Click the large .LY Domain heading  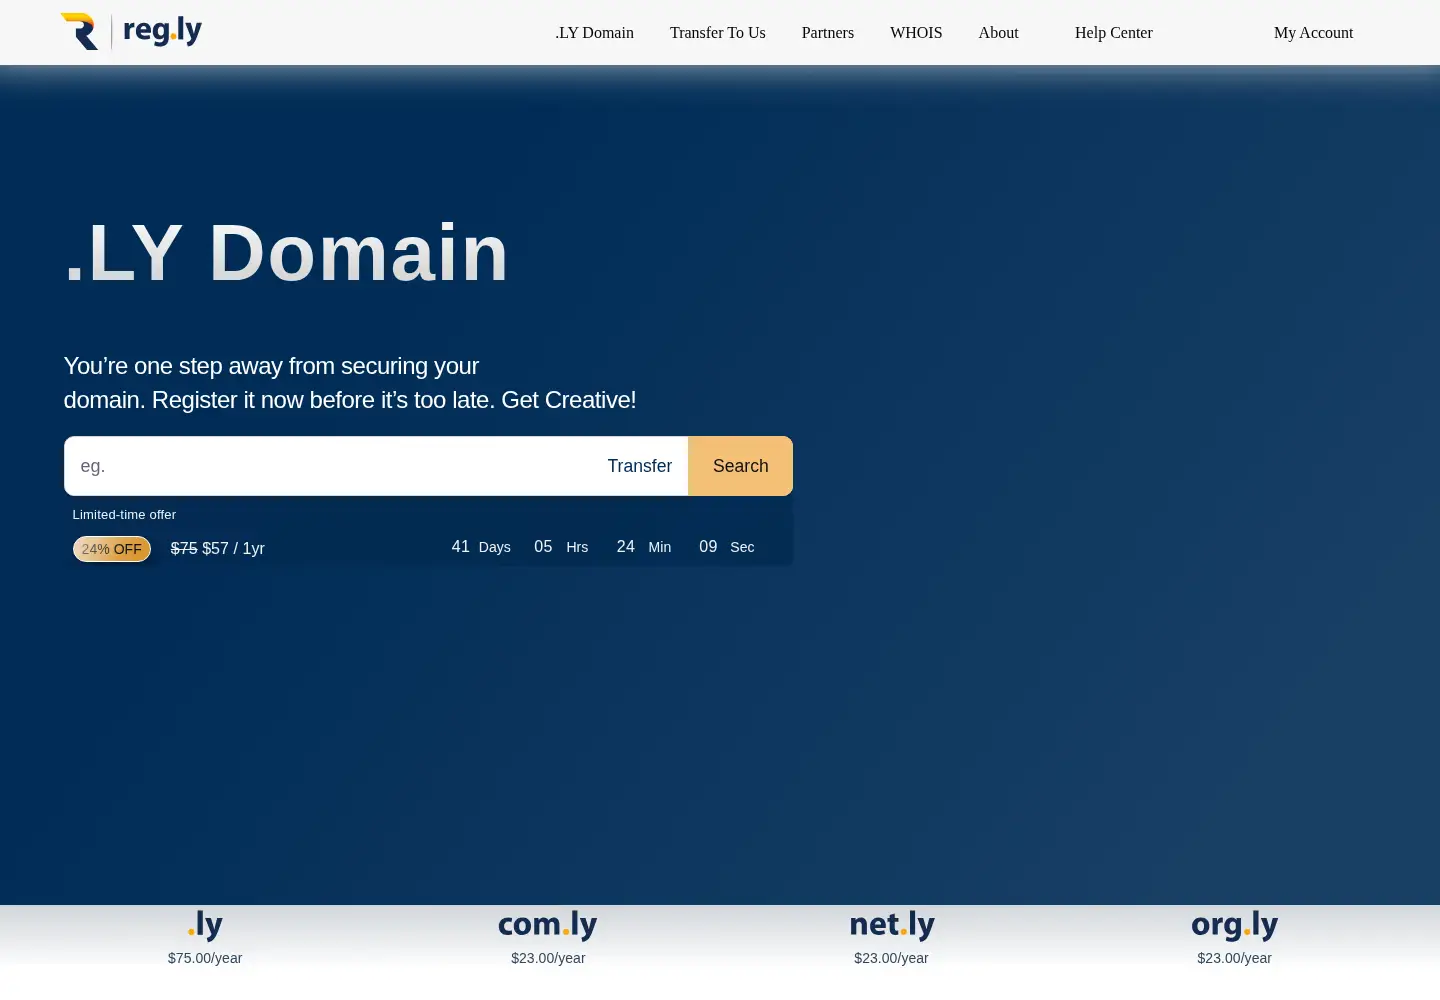tap(287, 253)
